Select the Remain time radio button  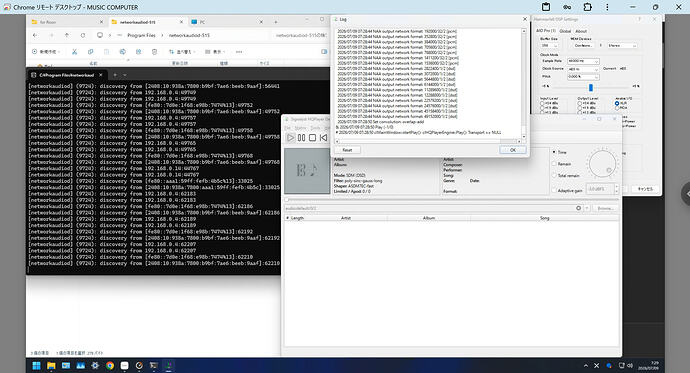[x=554, y=164]
